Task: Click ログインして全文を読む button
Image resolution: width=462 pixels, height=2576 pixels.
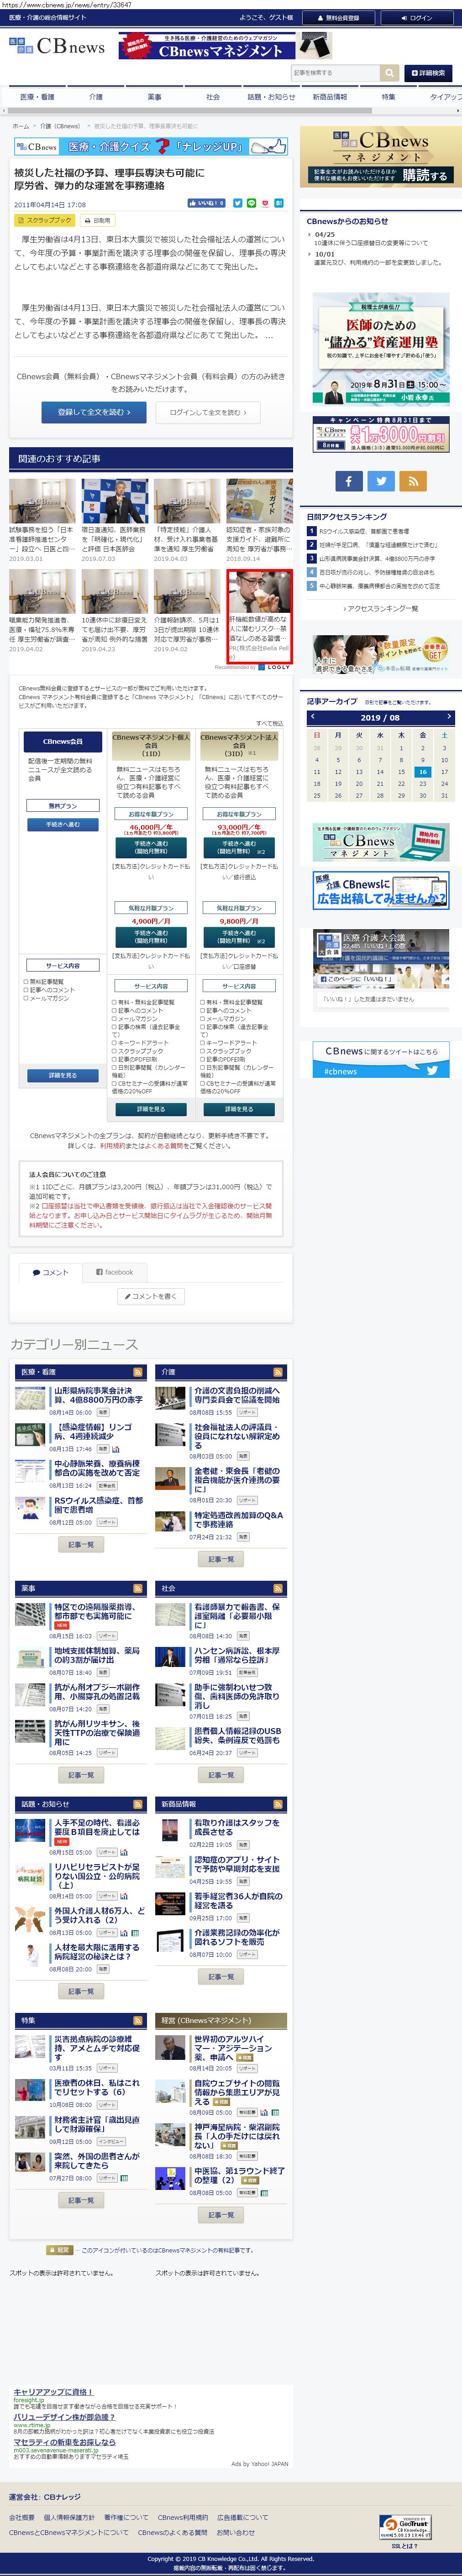Action: (x=208, y=411)
